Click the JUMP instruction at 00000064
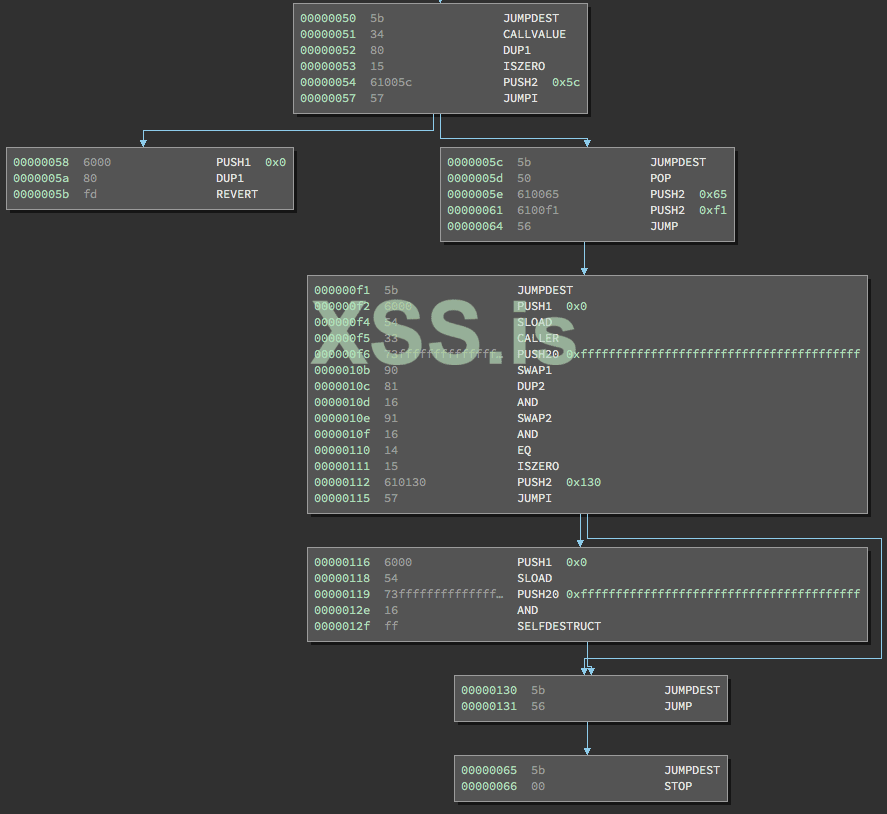887x814 pixels. tap(664, 226)
